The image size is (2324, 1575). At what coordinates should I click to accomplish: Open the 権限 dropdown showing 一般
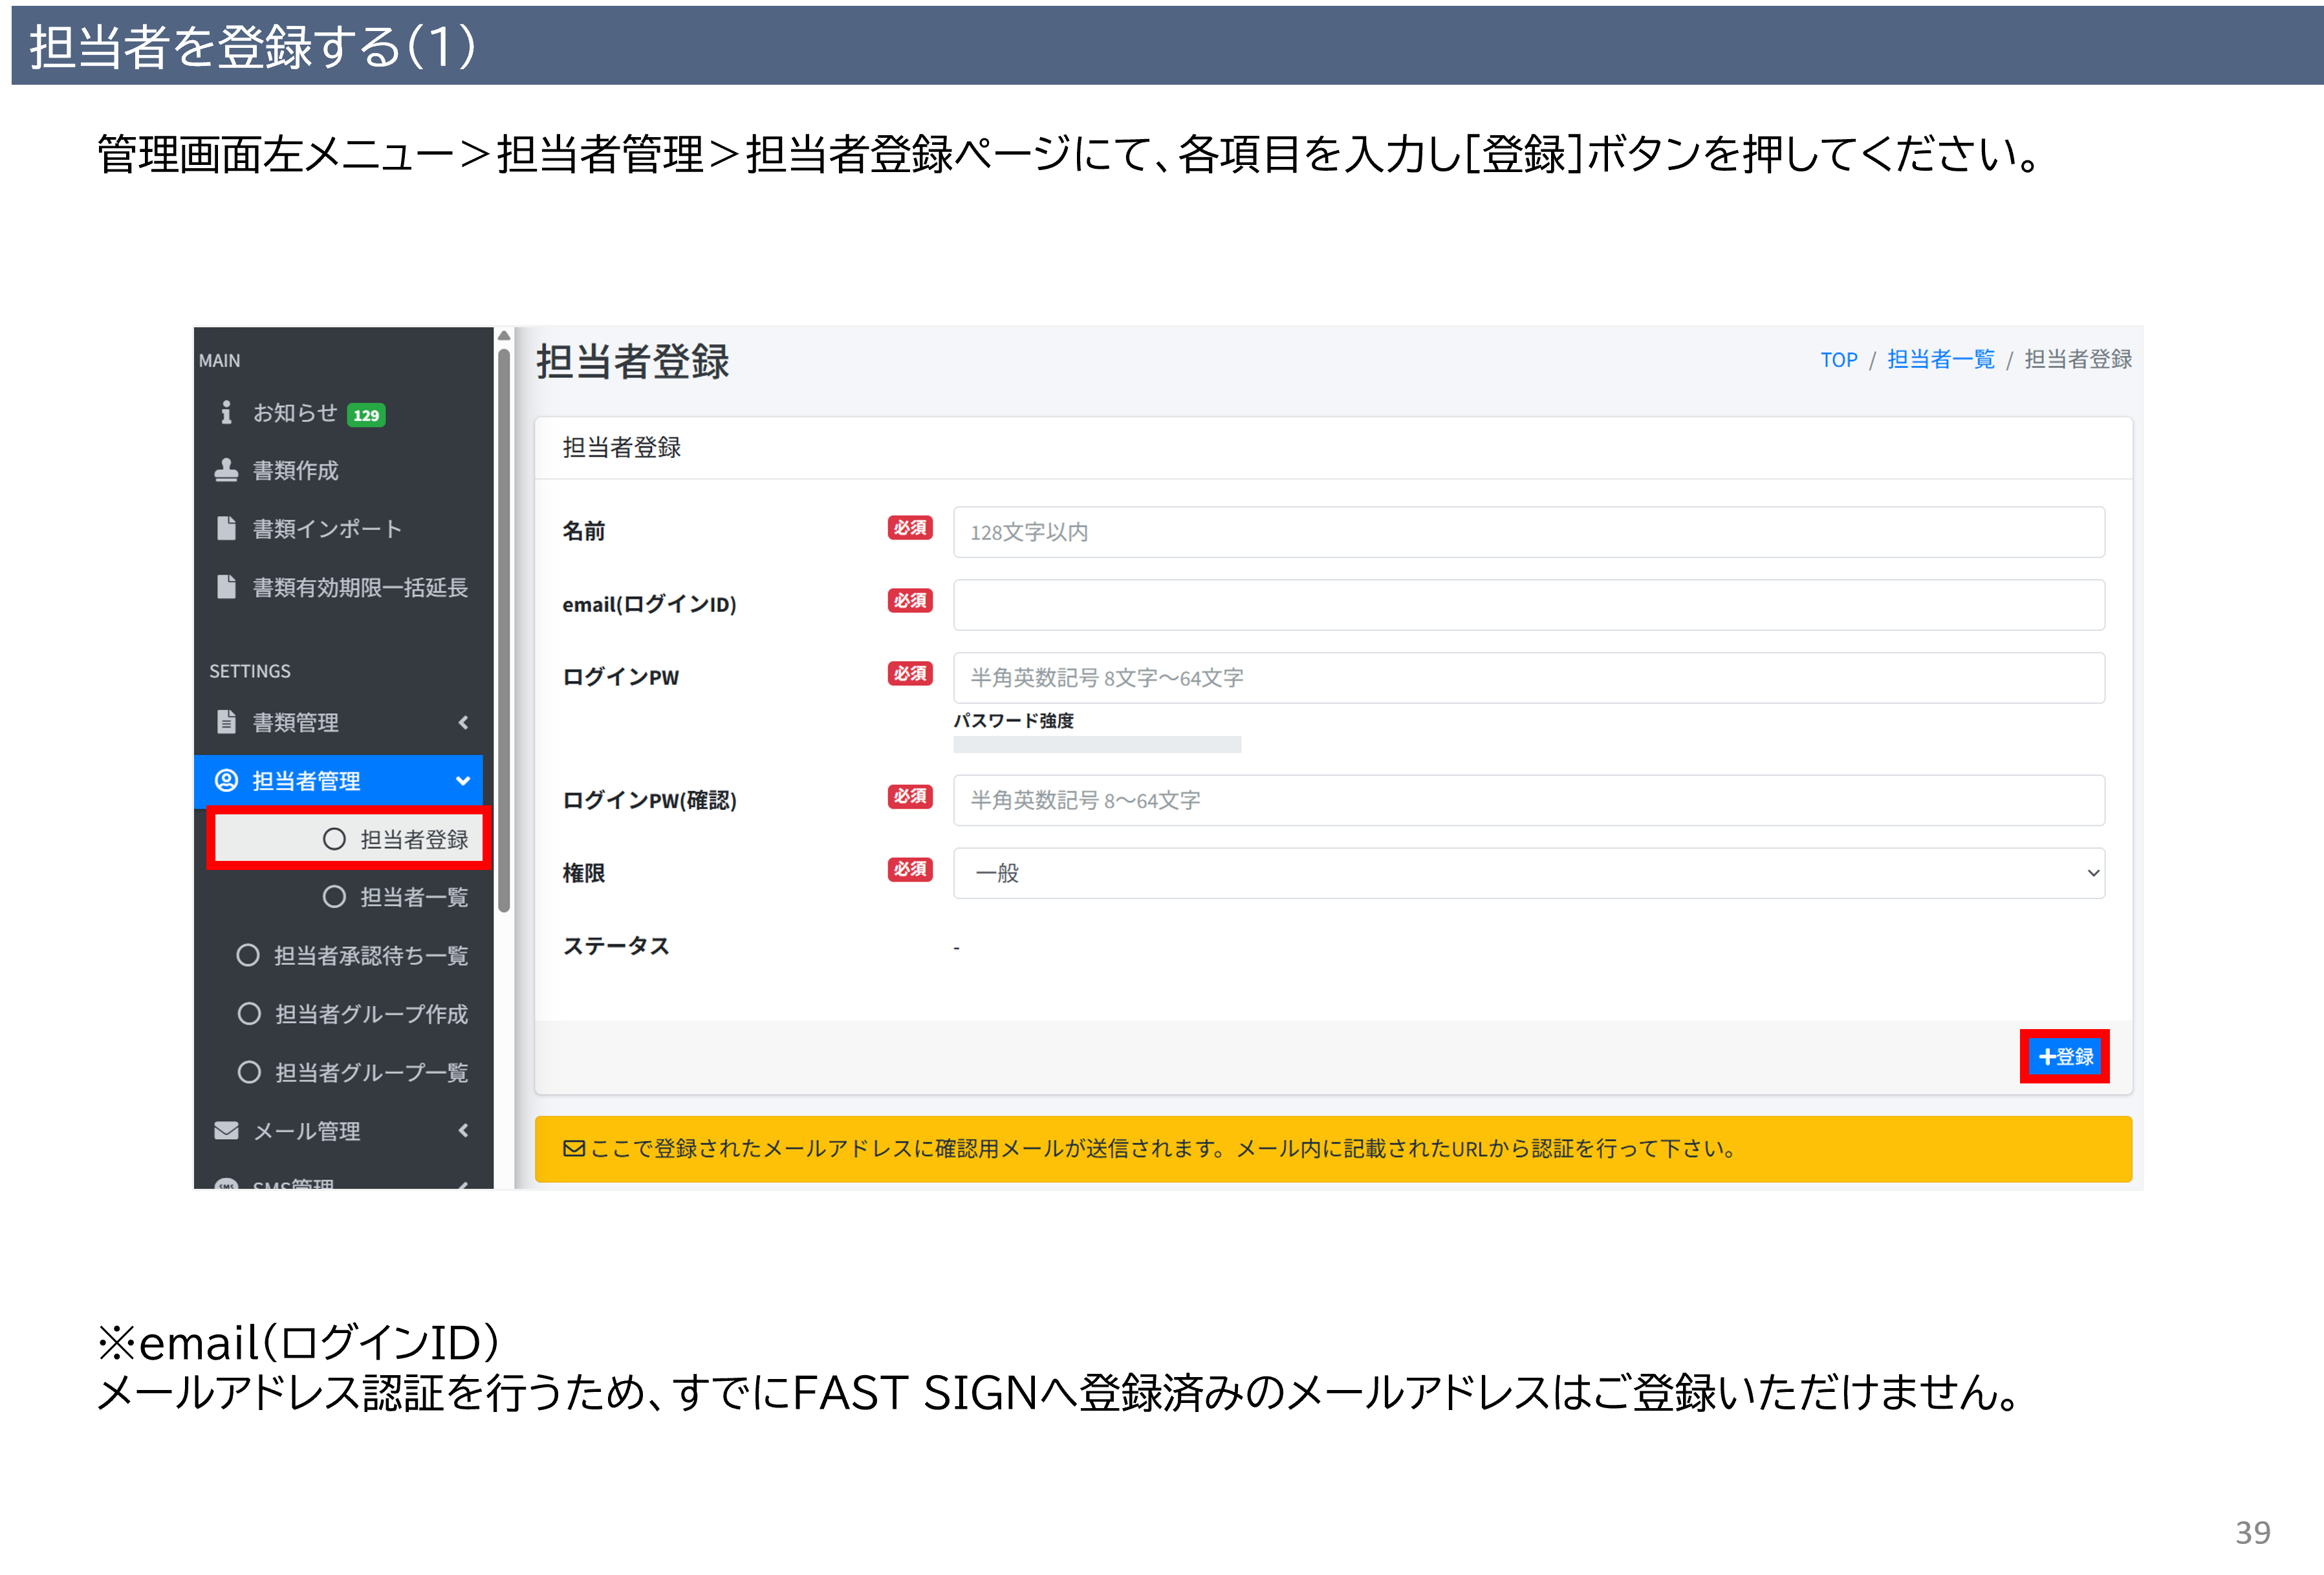point(1528,873)
